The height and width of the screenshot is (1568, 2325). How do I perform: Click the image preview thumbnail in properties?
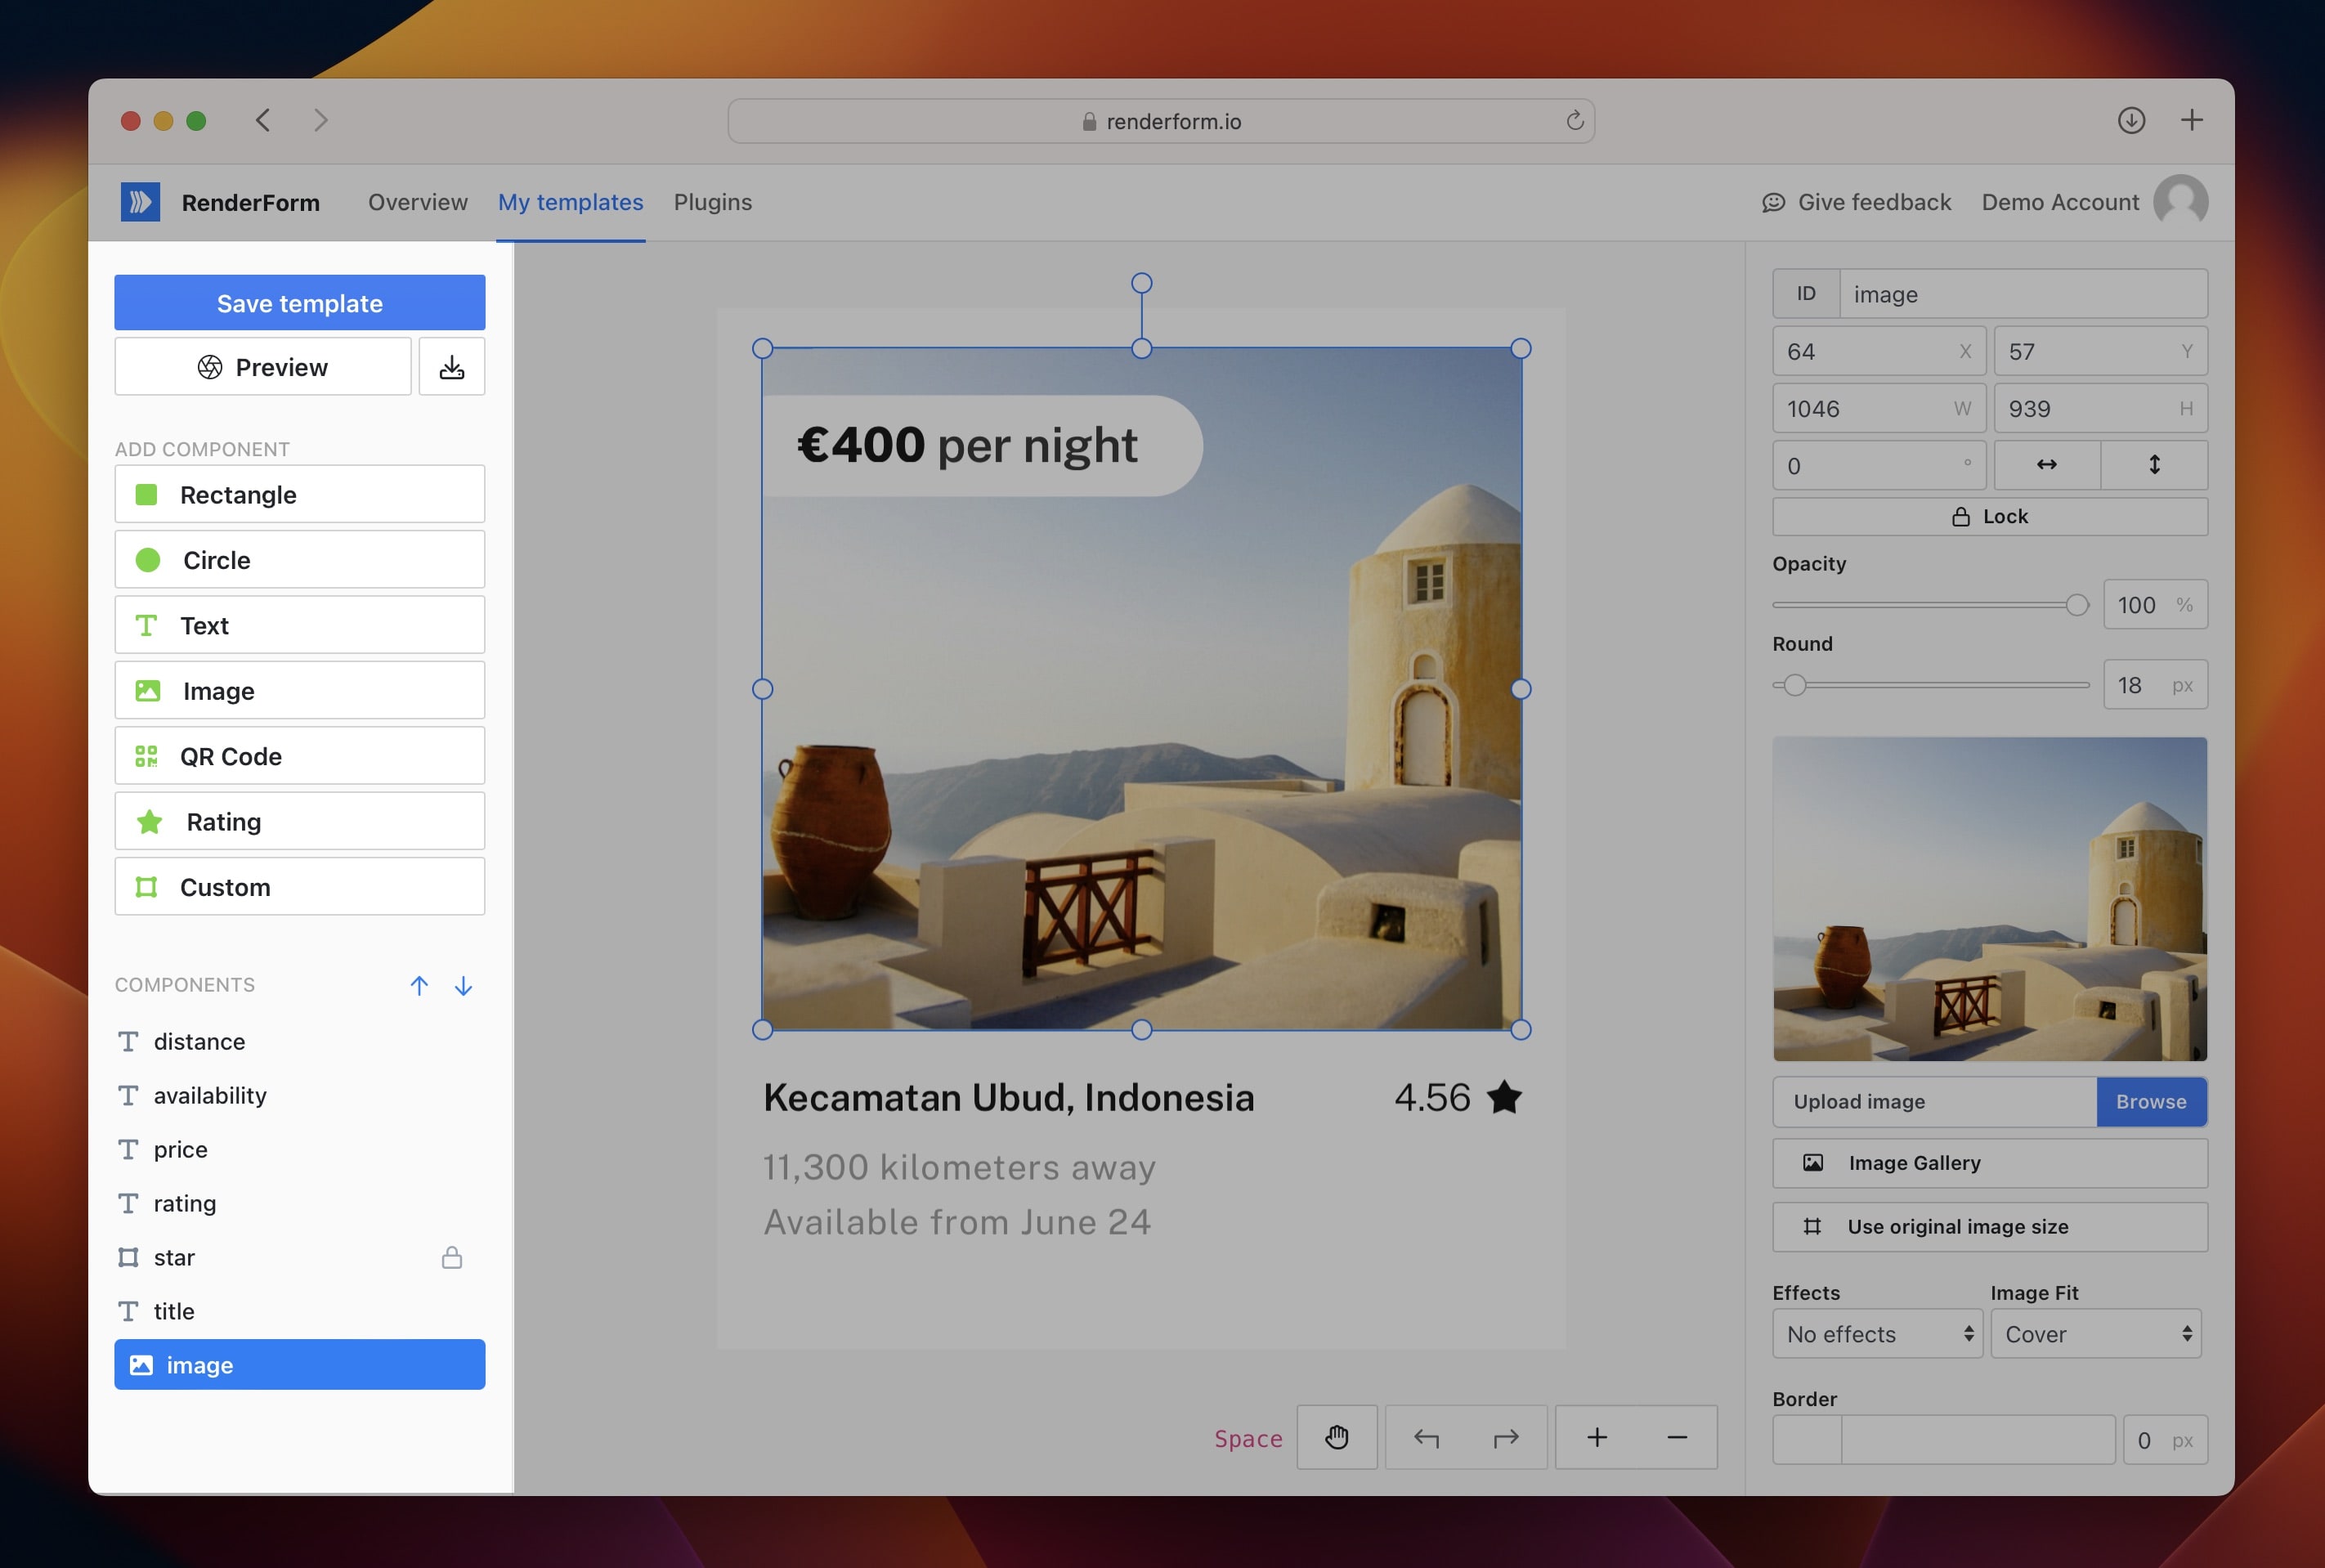point(1989,899)
